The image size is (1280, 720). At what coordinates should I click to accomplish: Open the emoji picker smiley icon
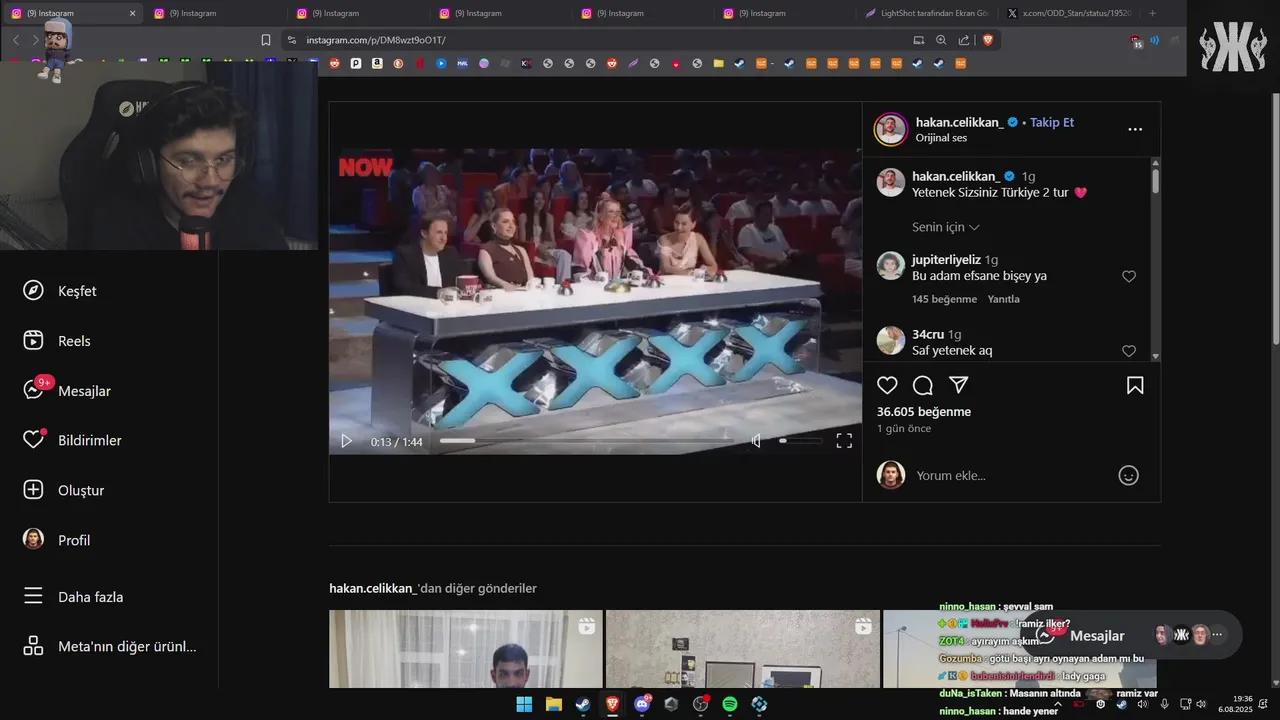[1128, 476]
